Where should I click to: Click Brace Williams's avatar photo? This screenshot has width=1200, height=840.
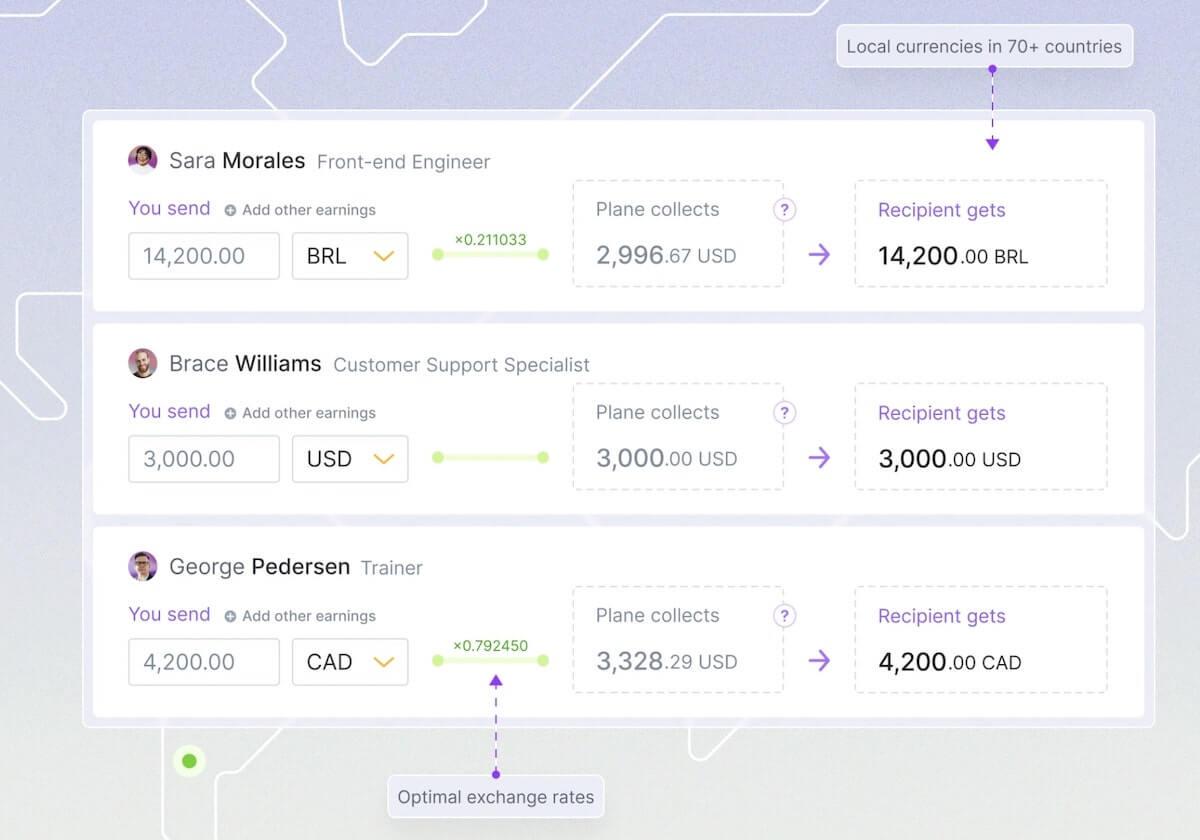coord(143,363)
